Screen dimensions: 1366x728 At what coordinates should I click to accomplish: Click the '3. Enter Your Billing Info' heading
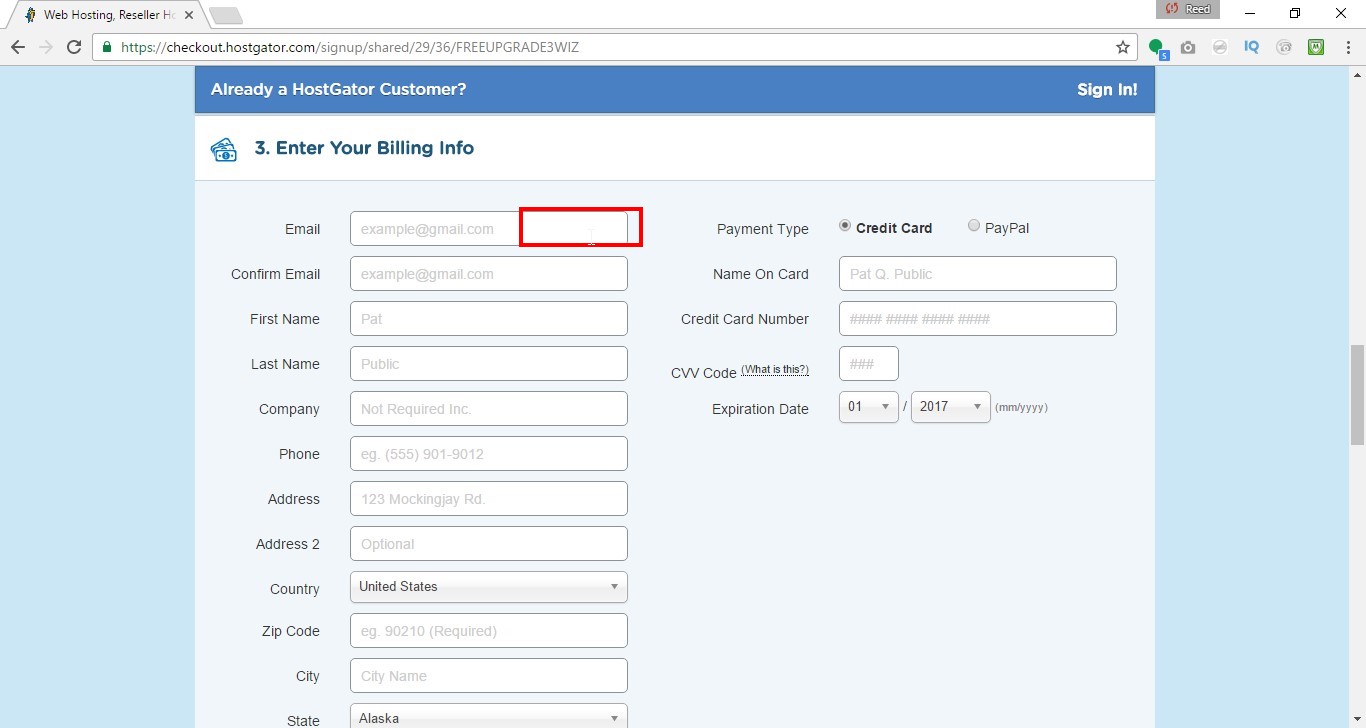pos(364,148)
